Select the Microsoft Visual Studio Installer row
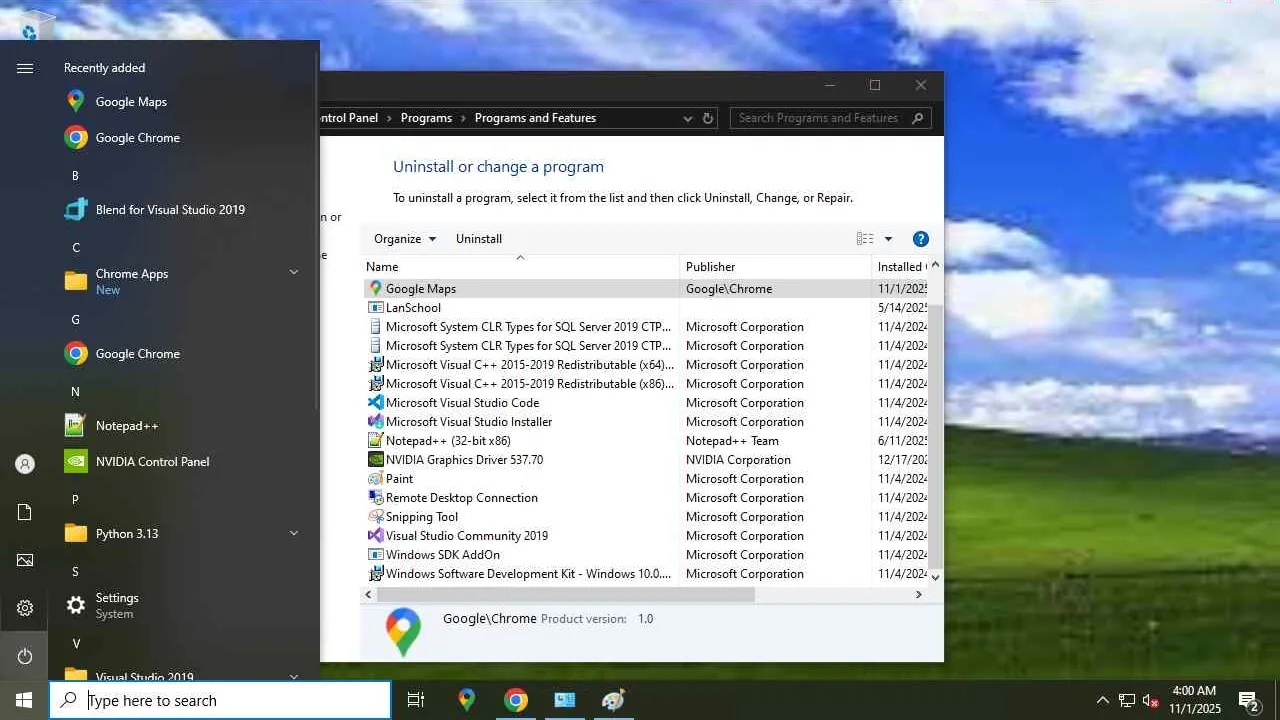Viewport: 1280px width, 720px height. 645,422
